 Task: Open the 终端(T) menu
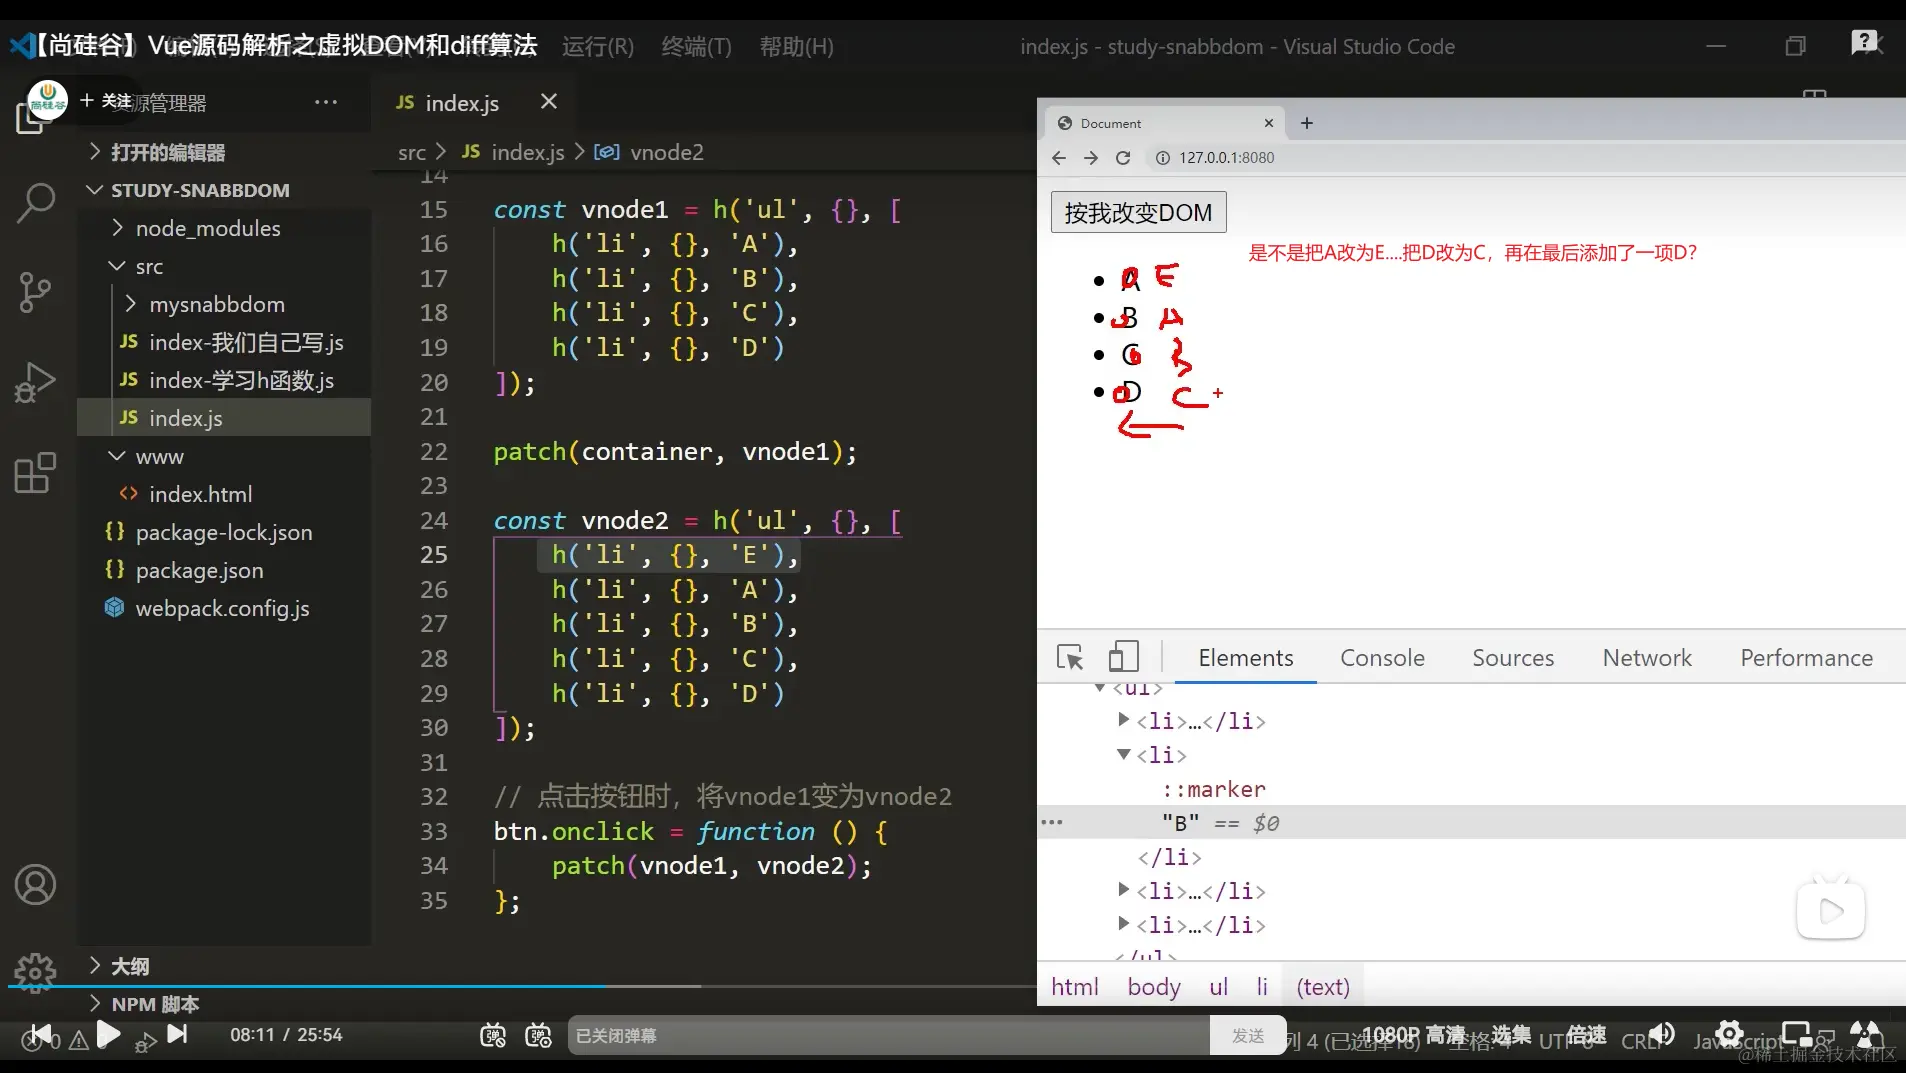(696, 47)
